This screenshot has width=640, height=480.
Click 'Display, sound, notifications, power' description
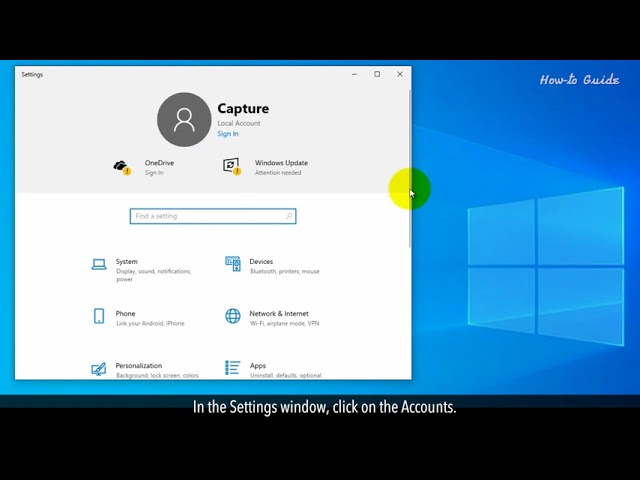pyautogui.click(x=153, y=275)
